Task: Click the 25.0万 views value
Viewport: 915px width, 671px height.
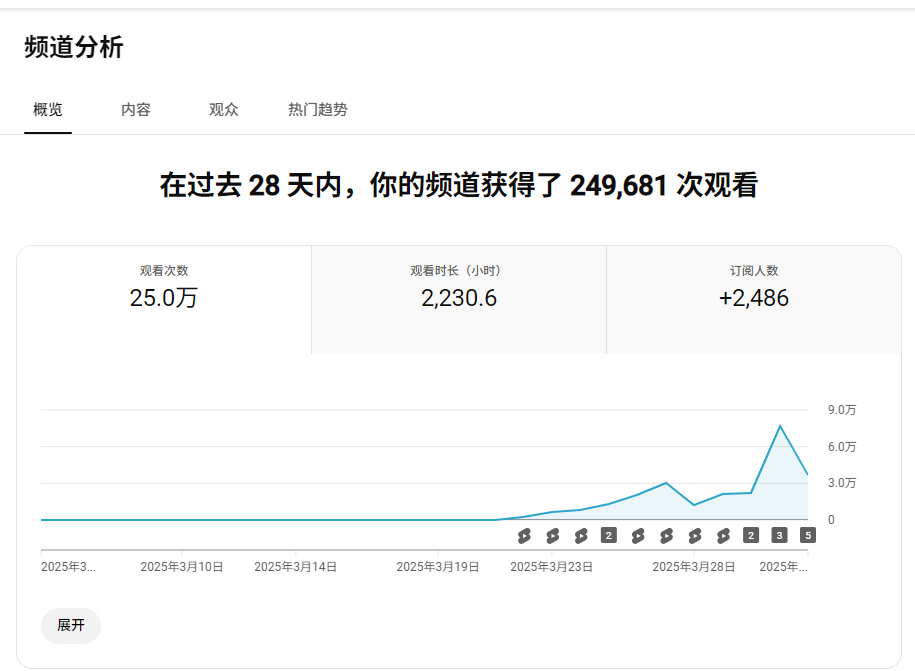Action: 164,298
